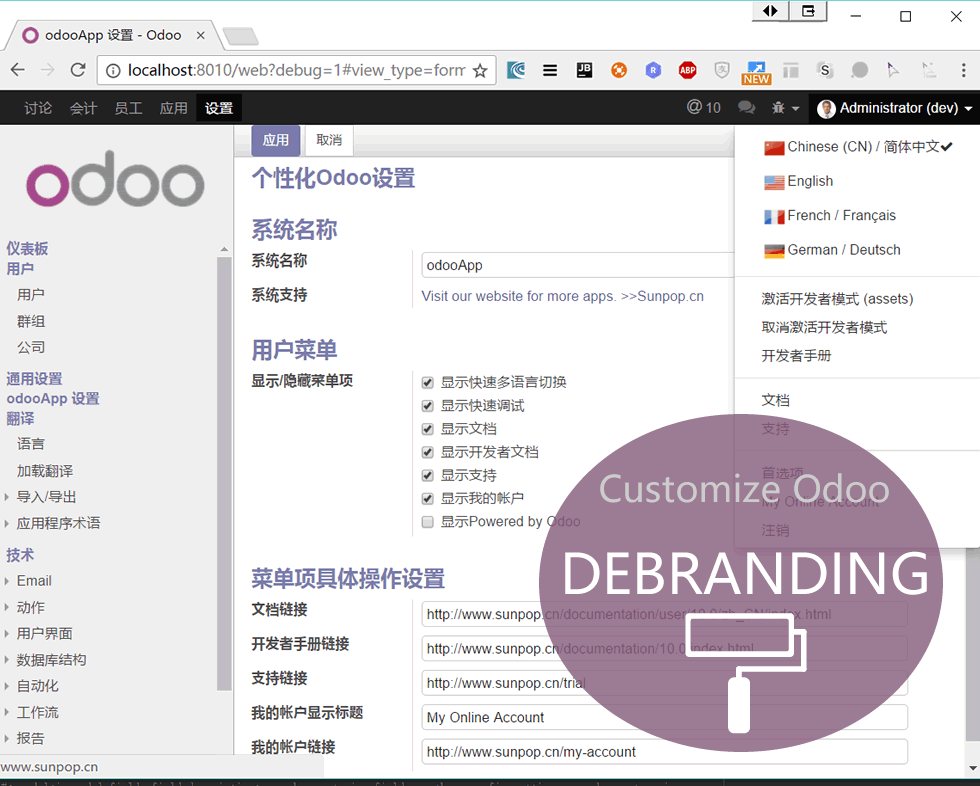Click the bookmark star in address bar
This screenshot has height=786, width=980.
[x=480, y=70]
